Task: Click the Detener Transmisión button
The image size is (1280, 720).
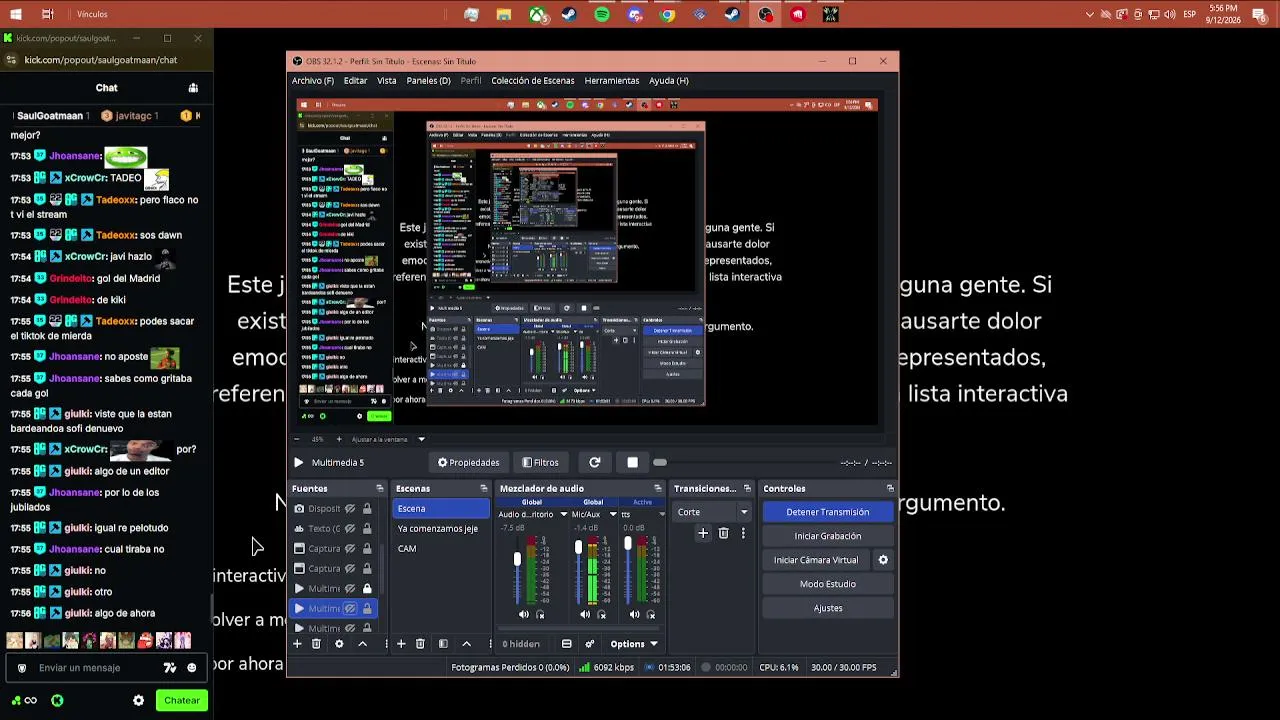Action: 828,512
